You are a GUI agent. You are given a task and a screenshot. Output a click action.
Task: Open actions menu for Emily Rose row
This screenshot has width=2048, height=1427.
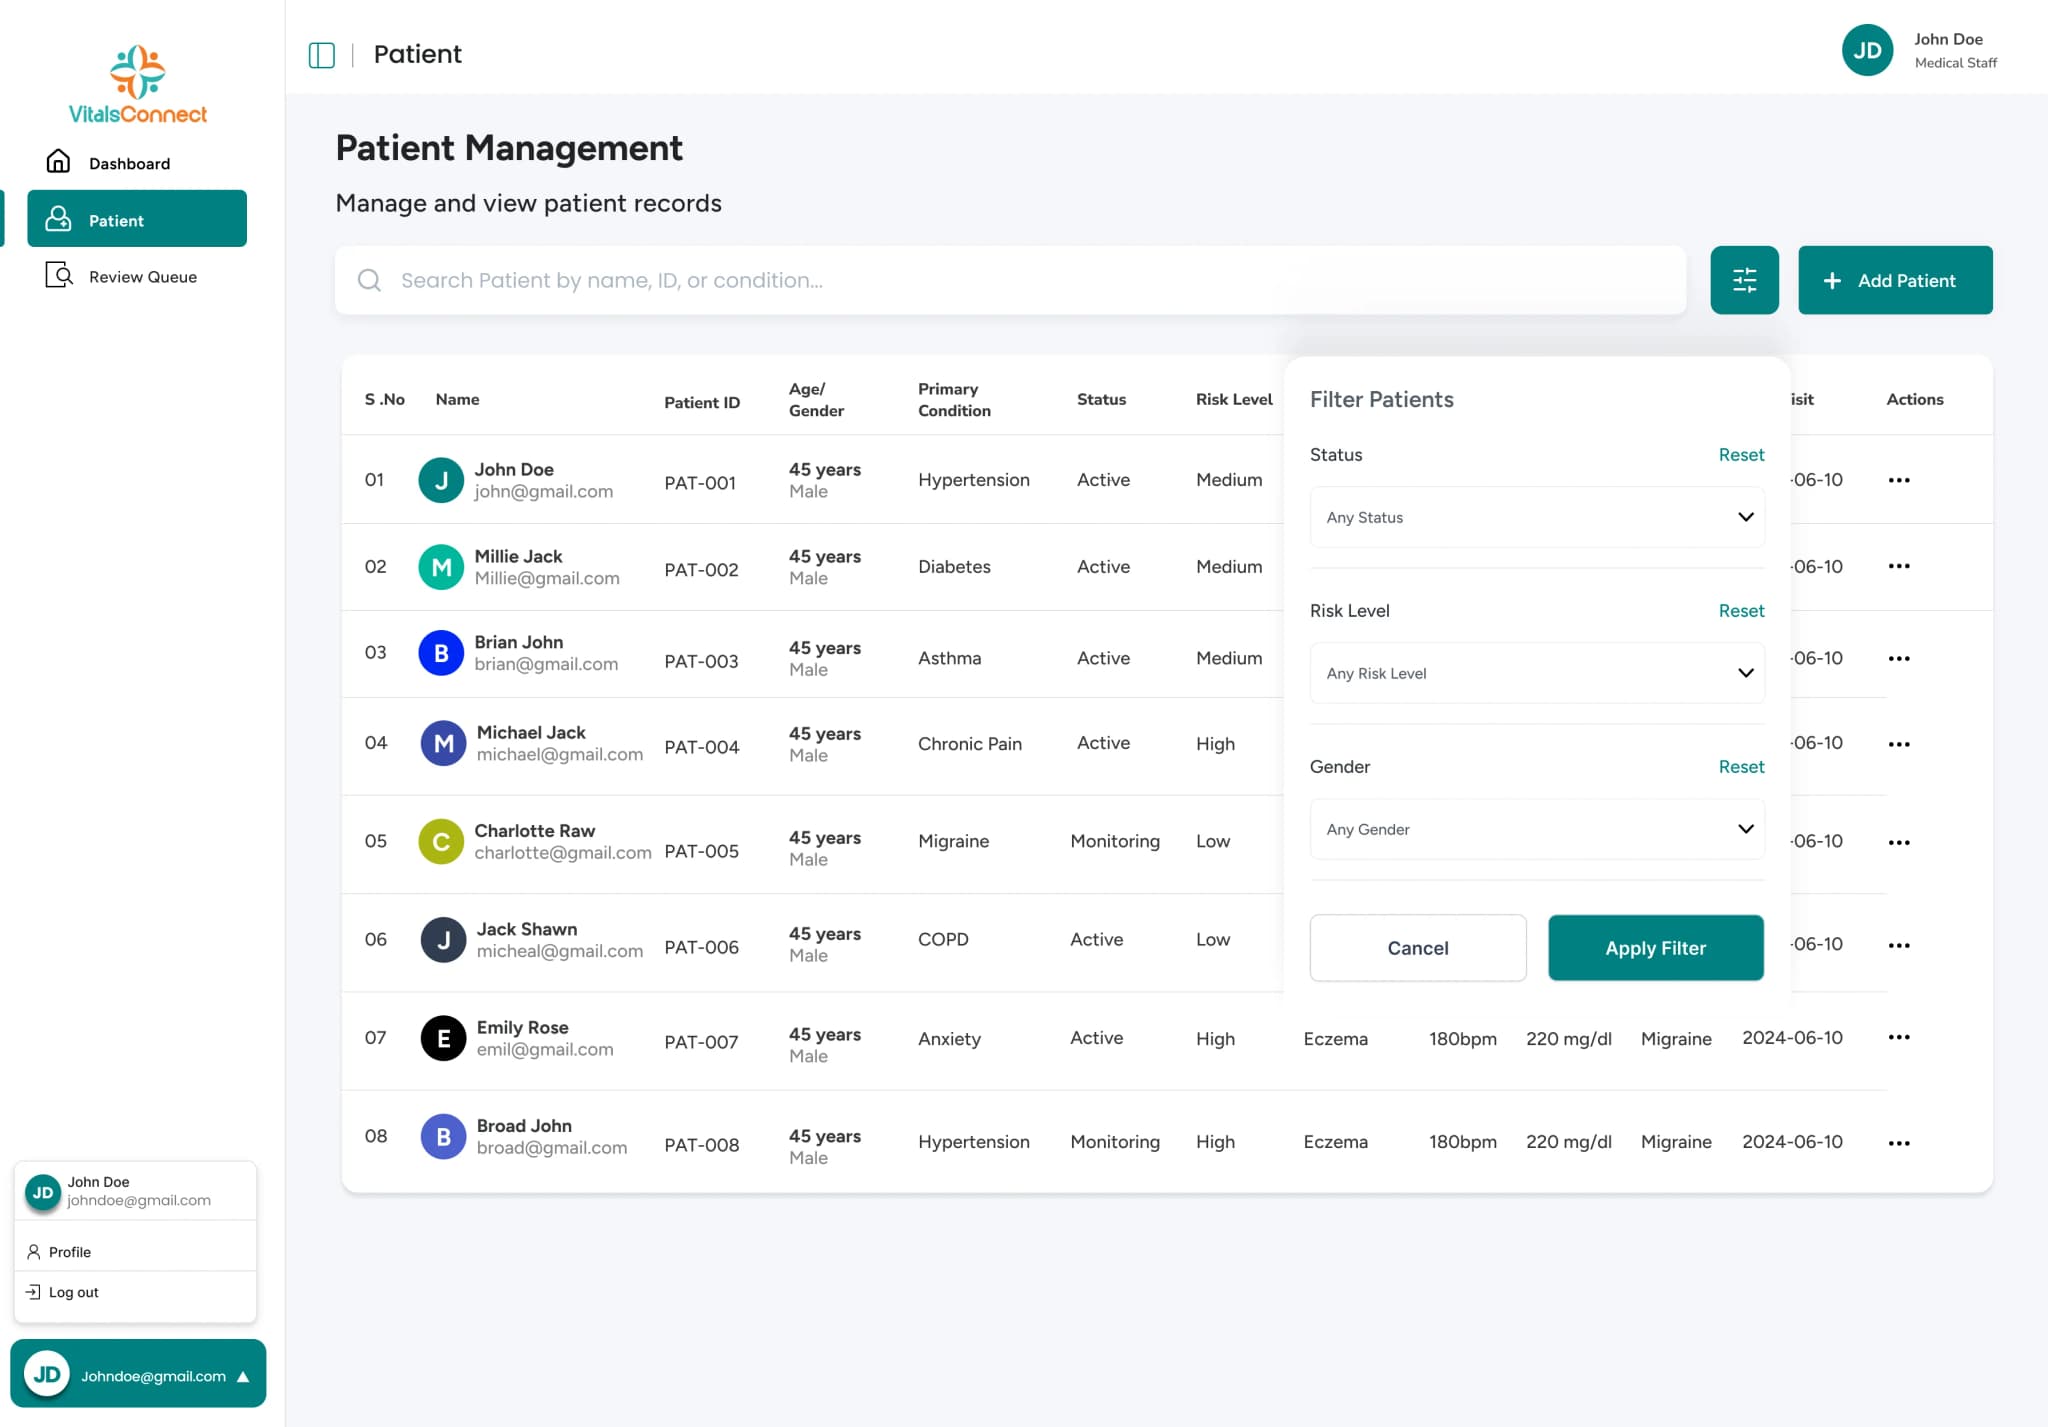tap(1899, 1037)
